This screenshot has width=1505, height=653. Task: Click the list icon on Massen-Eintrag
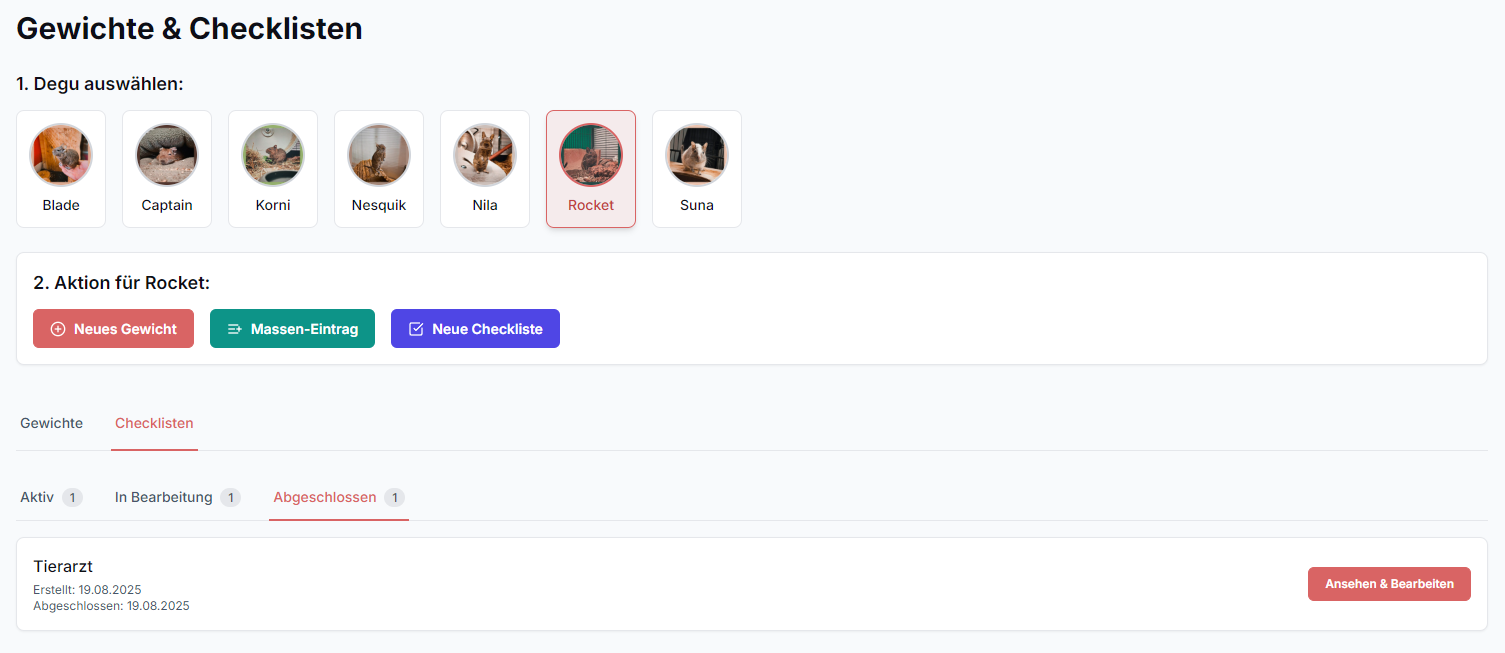235,329
